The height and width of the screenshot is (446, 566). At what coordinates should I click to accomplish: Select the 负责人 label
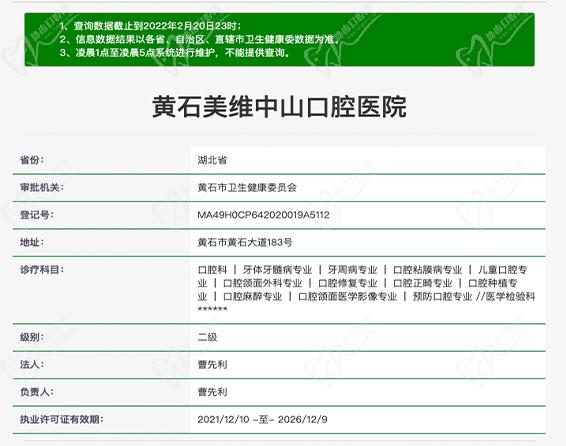36,392
